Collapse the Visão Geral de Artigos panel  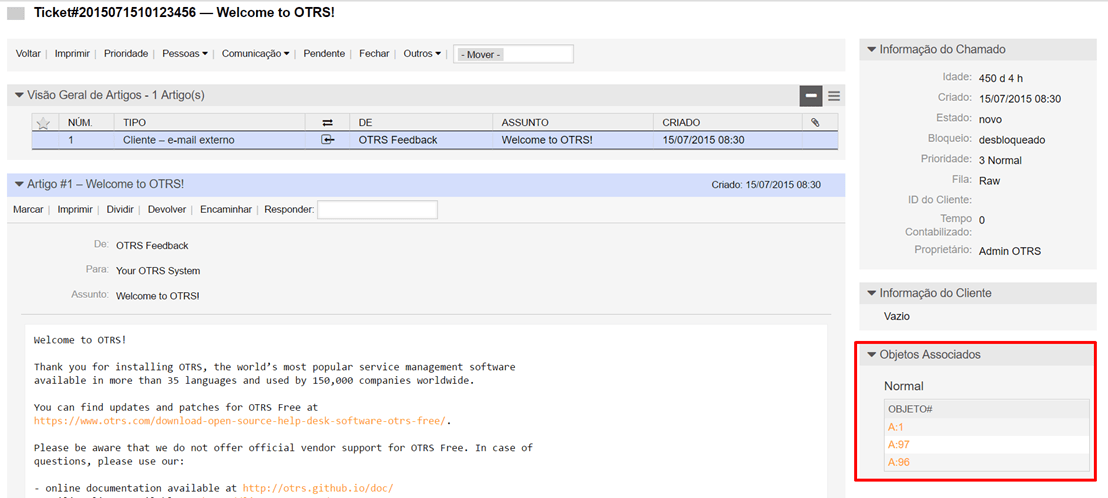[x=19, y=95]
